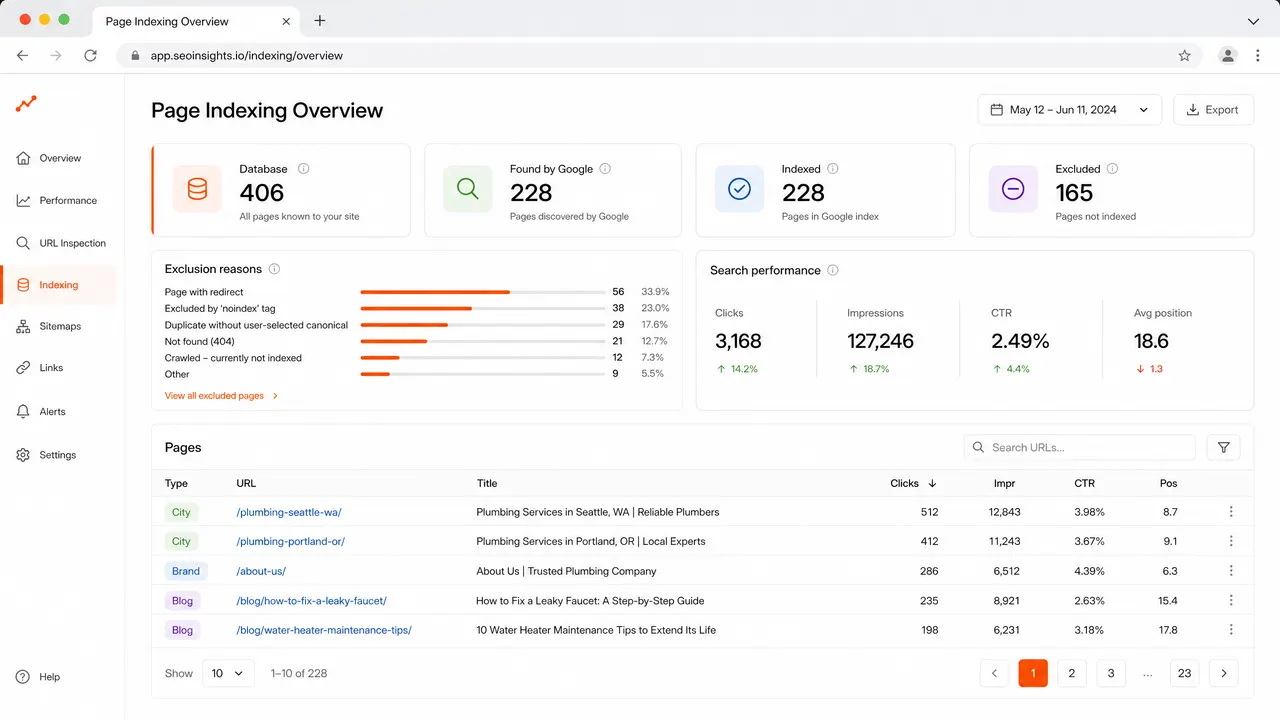Open URL Inspection page
Image resolution: width=1280 pixels, height=720 pixels.
(x=58, y=243)
